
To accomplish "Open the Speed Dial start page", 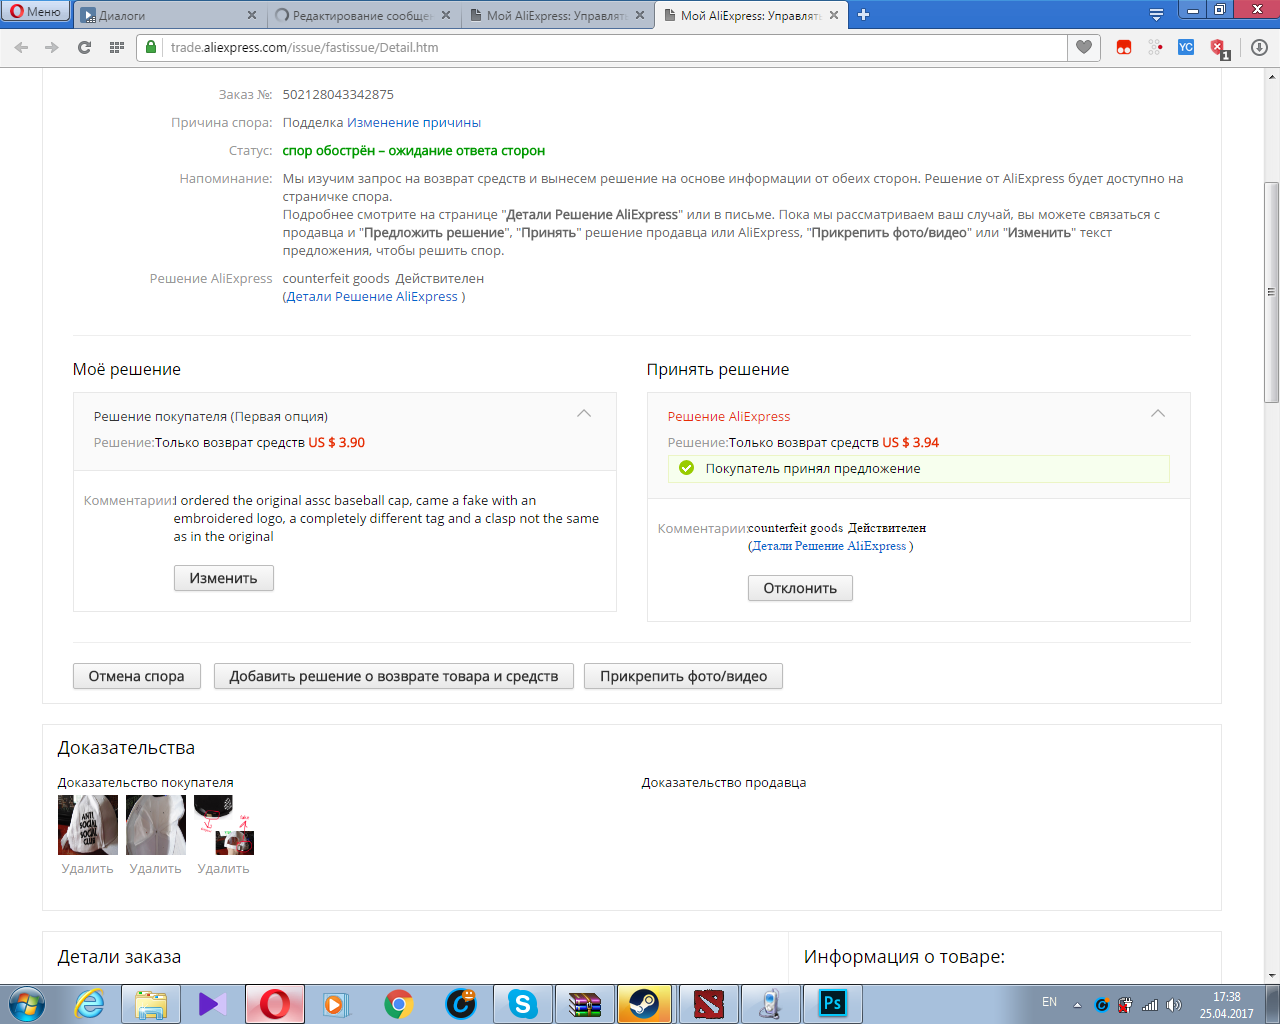I will click(x=116, y=47).
